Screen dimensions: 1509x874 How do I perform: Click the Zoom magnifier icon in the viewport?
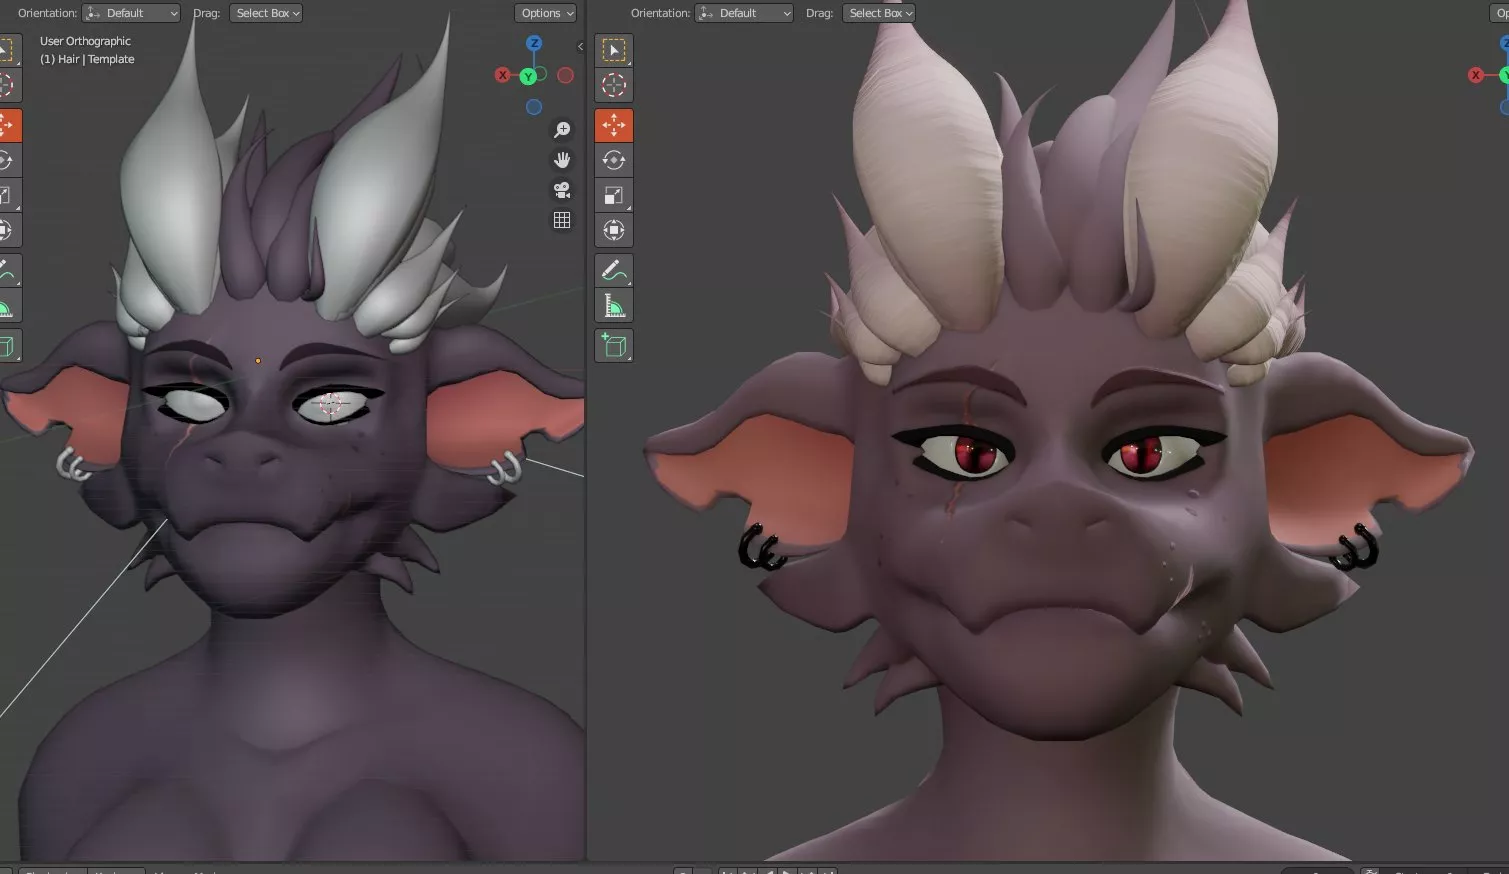(x=562, y=128)
